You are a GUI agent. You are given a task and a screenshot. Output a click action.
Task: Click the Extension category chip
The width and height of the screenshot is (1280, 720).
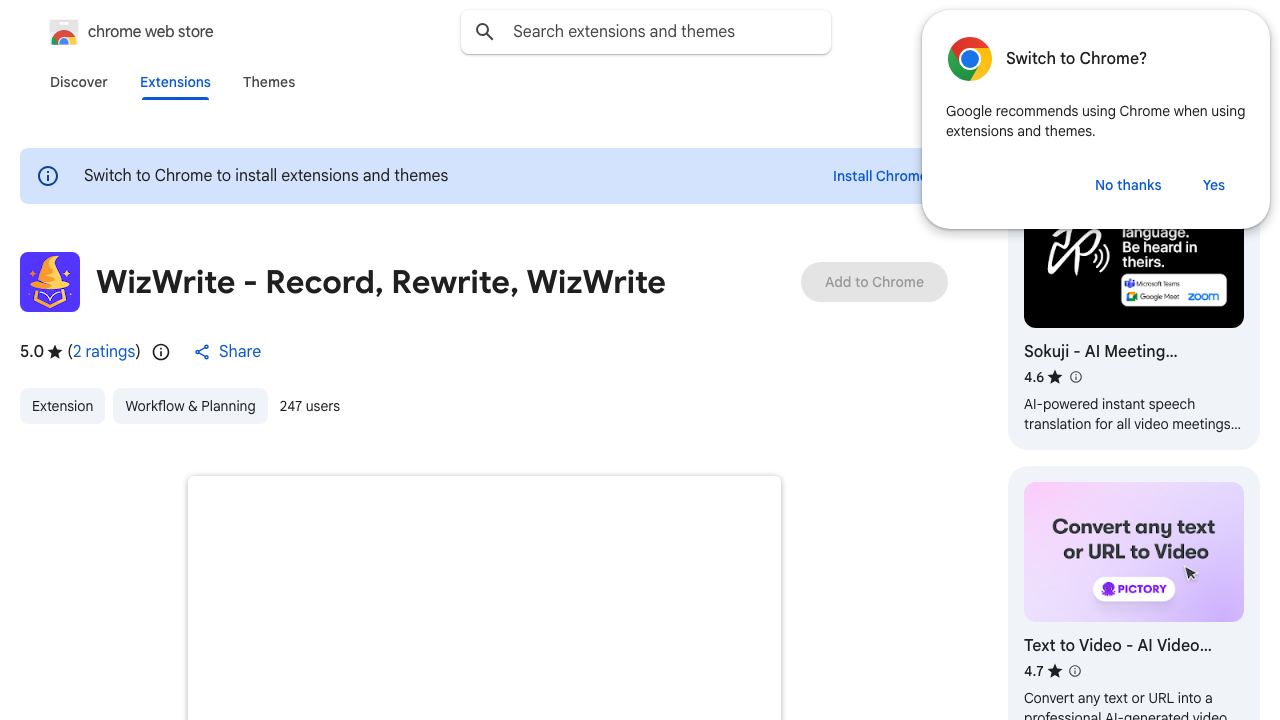coord(62,406)
